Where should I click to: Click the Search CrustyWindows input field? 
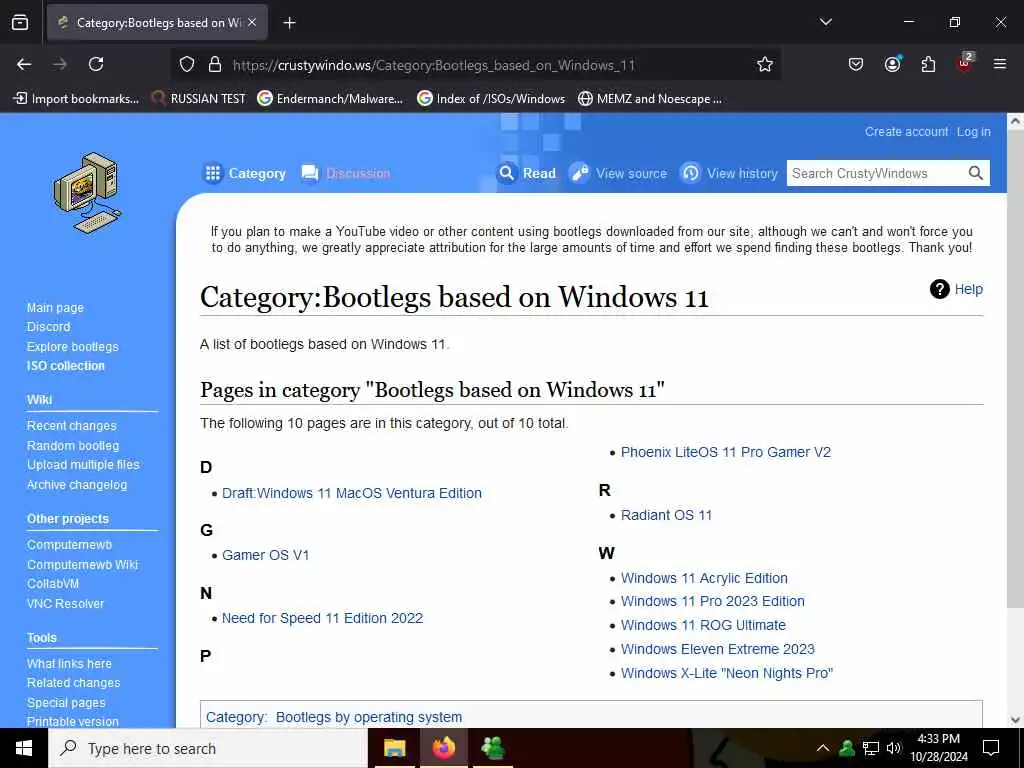875,173
